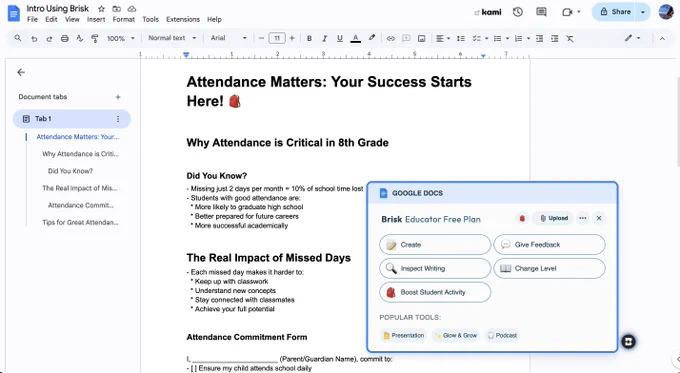The width and height of the screenshot is (680, 373).
Task: Click the Brisk Create button
Action: tap(435, 245)
